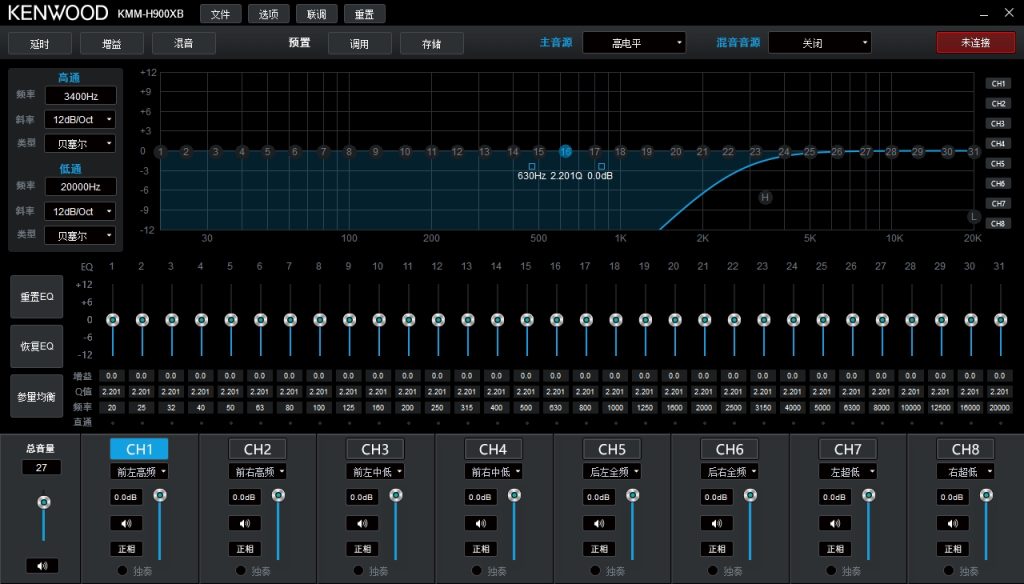
Task: Enable 独奏 solo for CH6
Action: tap(712, 571)
